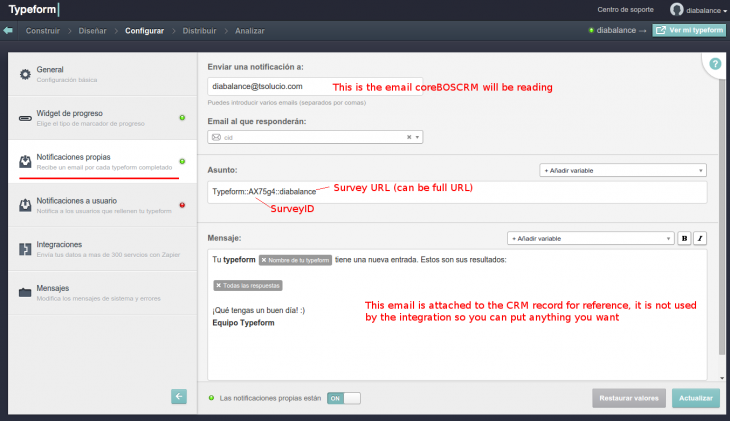Click inside the Mensaje text editor
The image size is (730, 421).
pos(457,314)
